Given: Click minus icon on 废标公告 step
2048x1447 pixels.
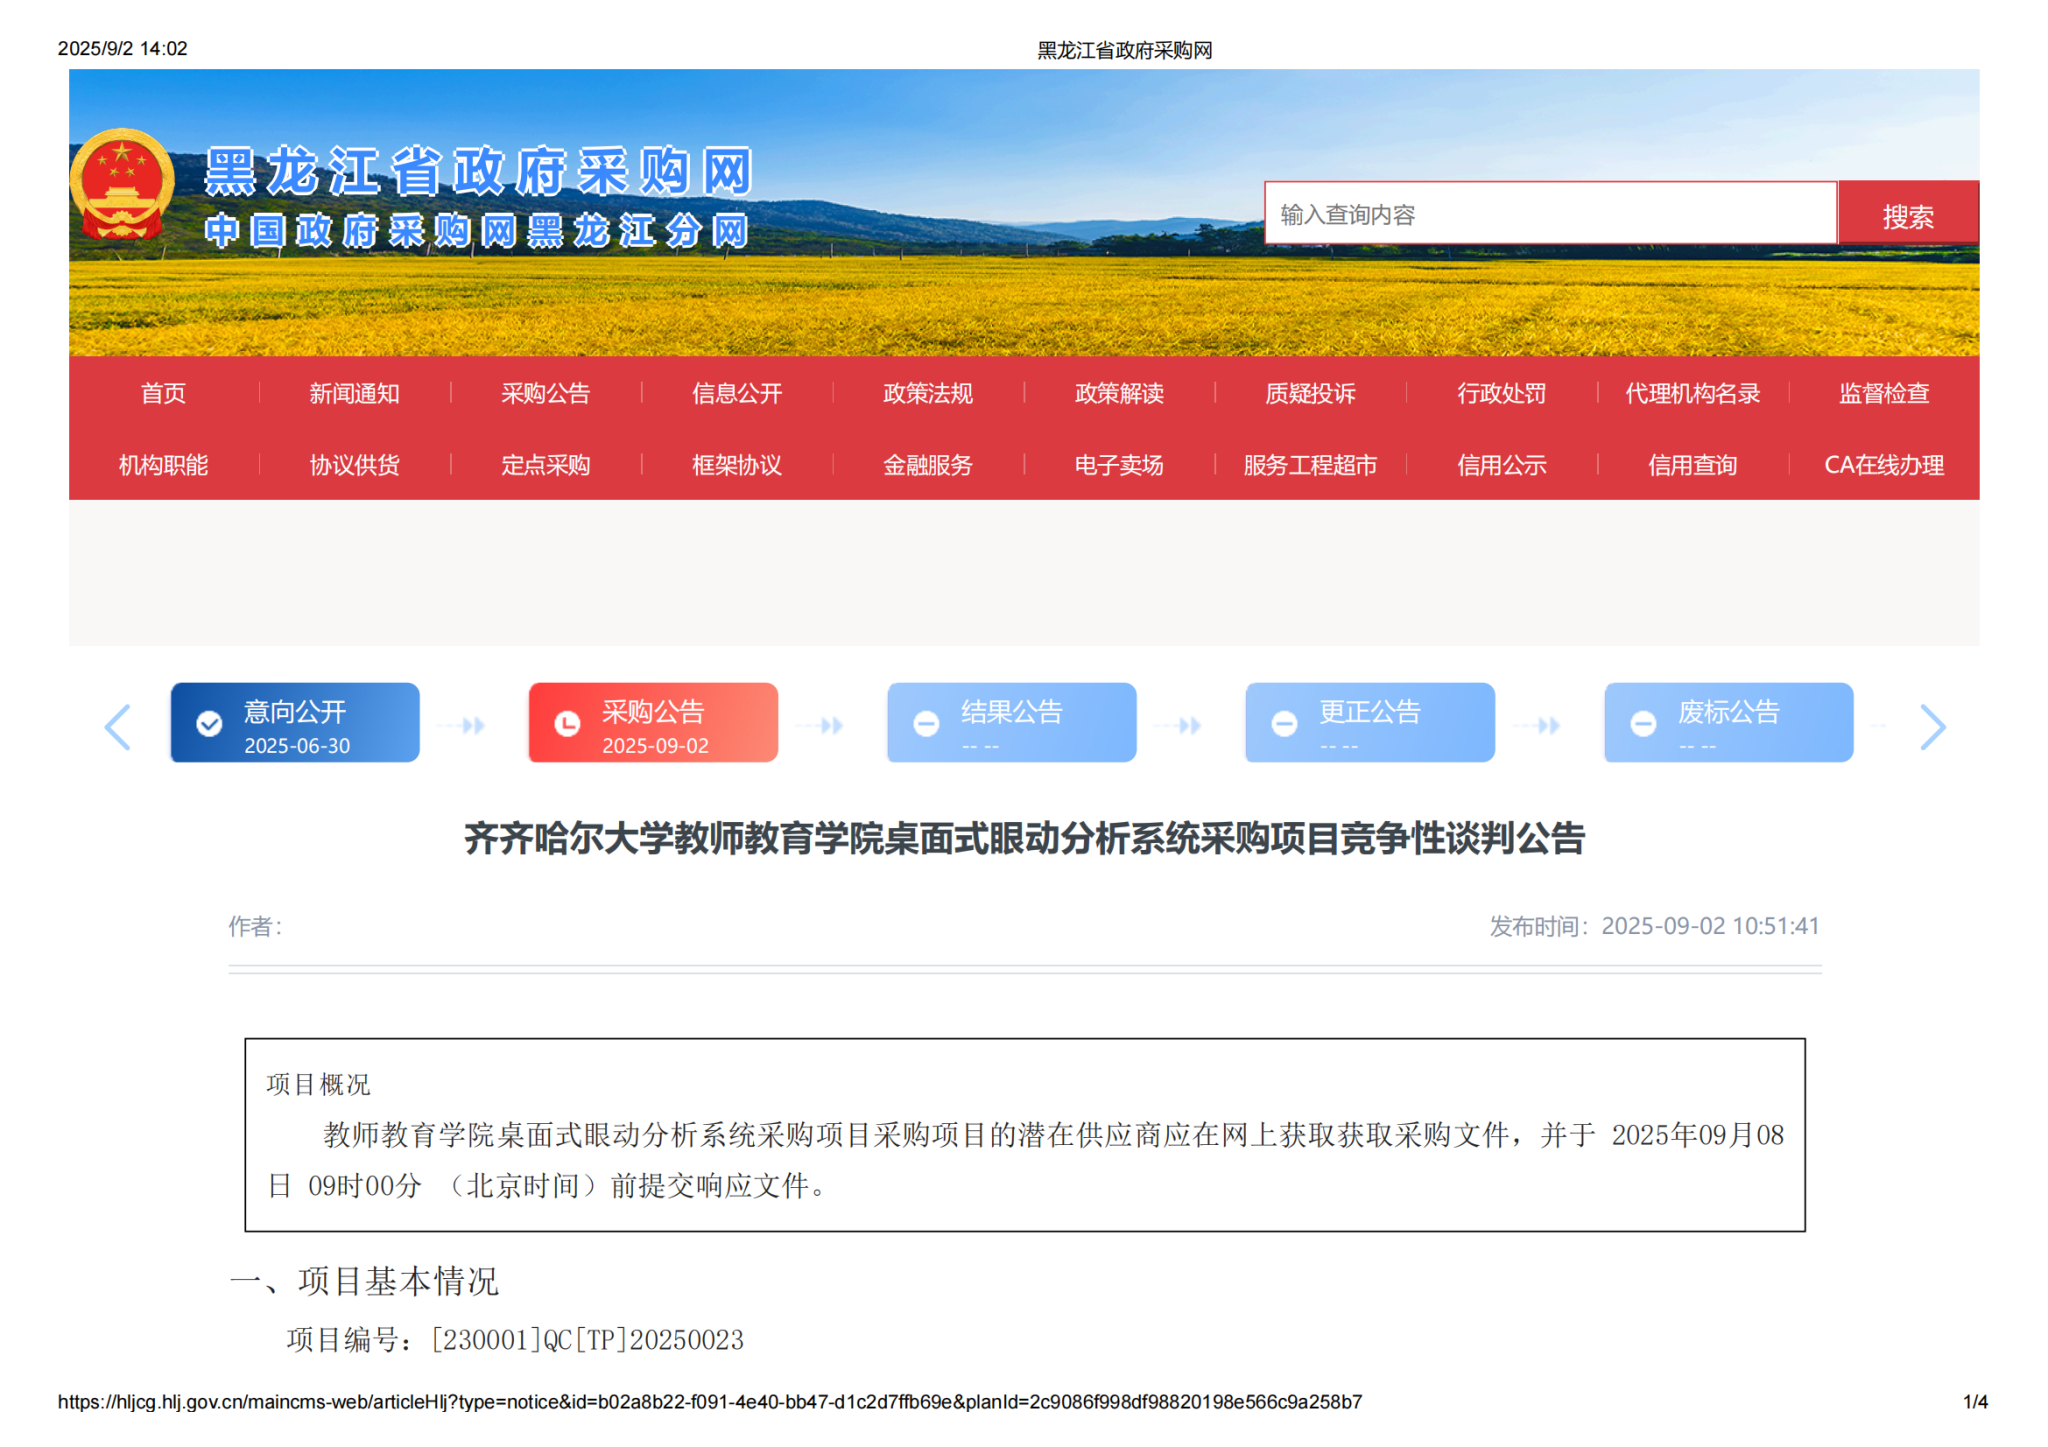Looking at the screenshot, I should tap(1643, 723).
